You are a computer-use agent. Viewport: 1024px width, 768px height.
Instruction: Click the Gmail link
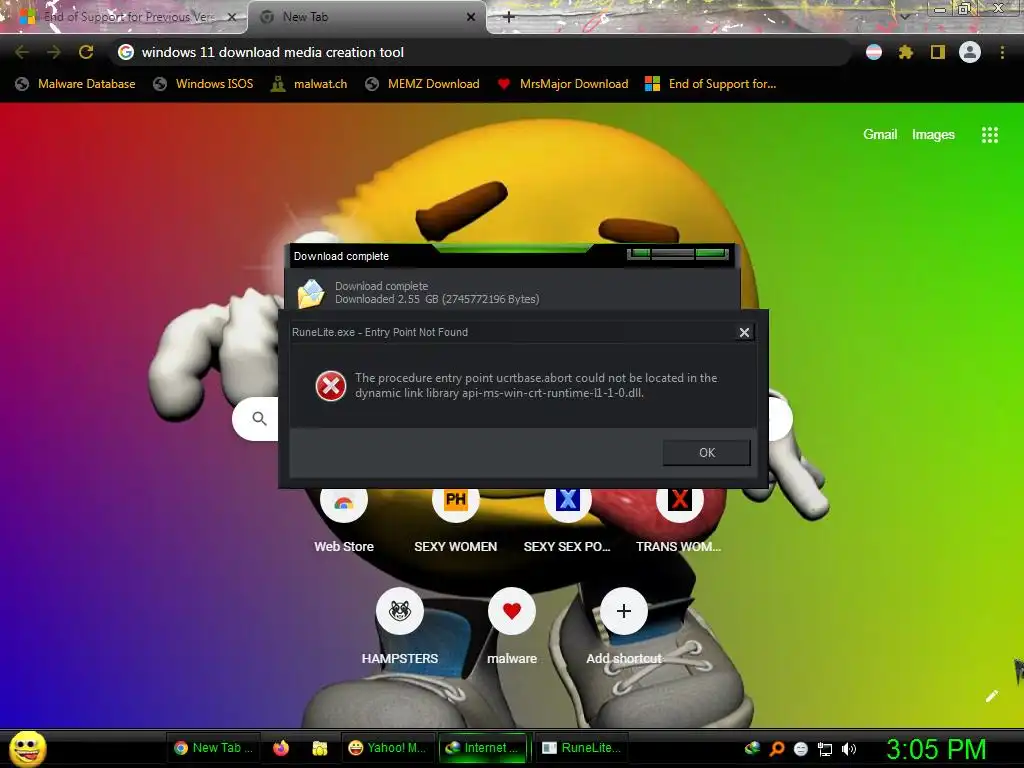(880, 135)
